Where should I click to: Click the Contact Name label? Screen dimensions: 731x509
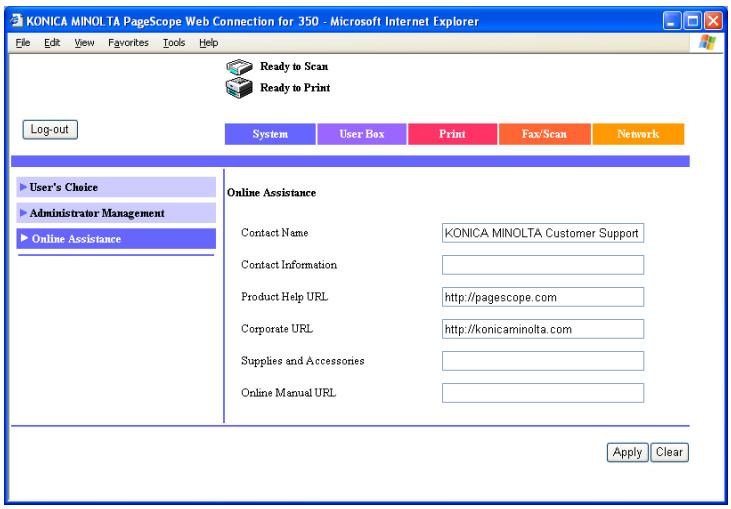(275, 233)
